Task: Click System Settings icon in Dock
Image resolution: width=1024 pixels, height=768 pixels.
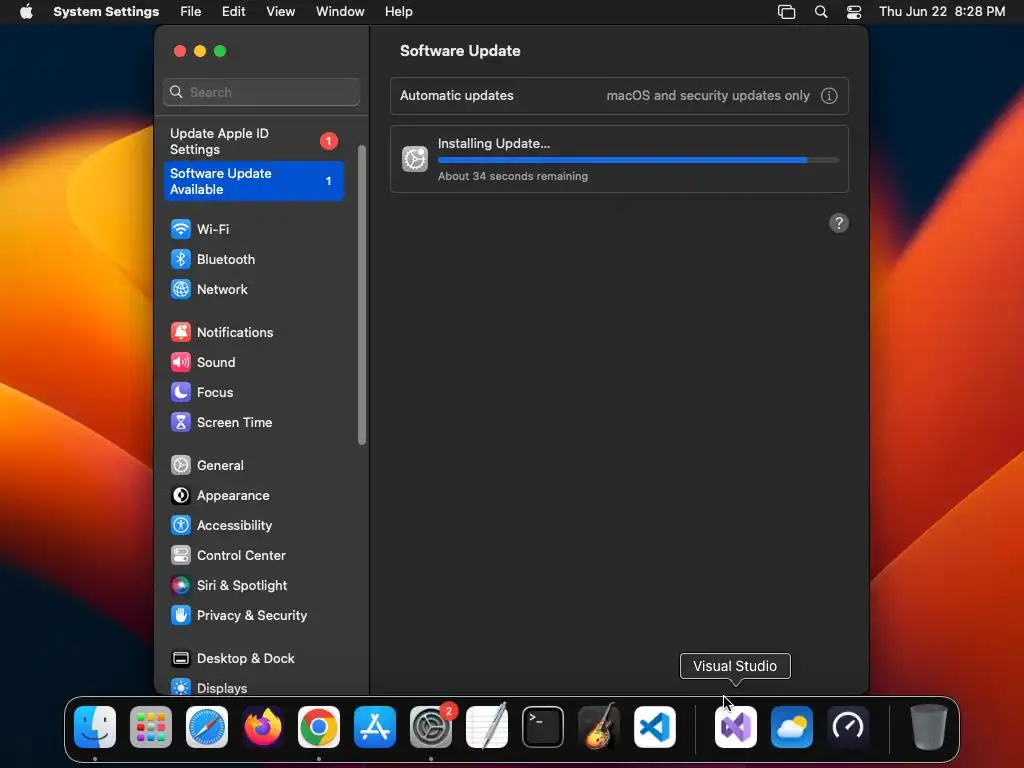Action: click(x=431, y=727)
